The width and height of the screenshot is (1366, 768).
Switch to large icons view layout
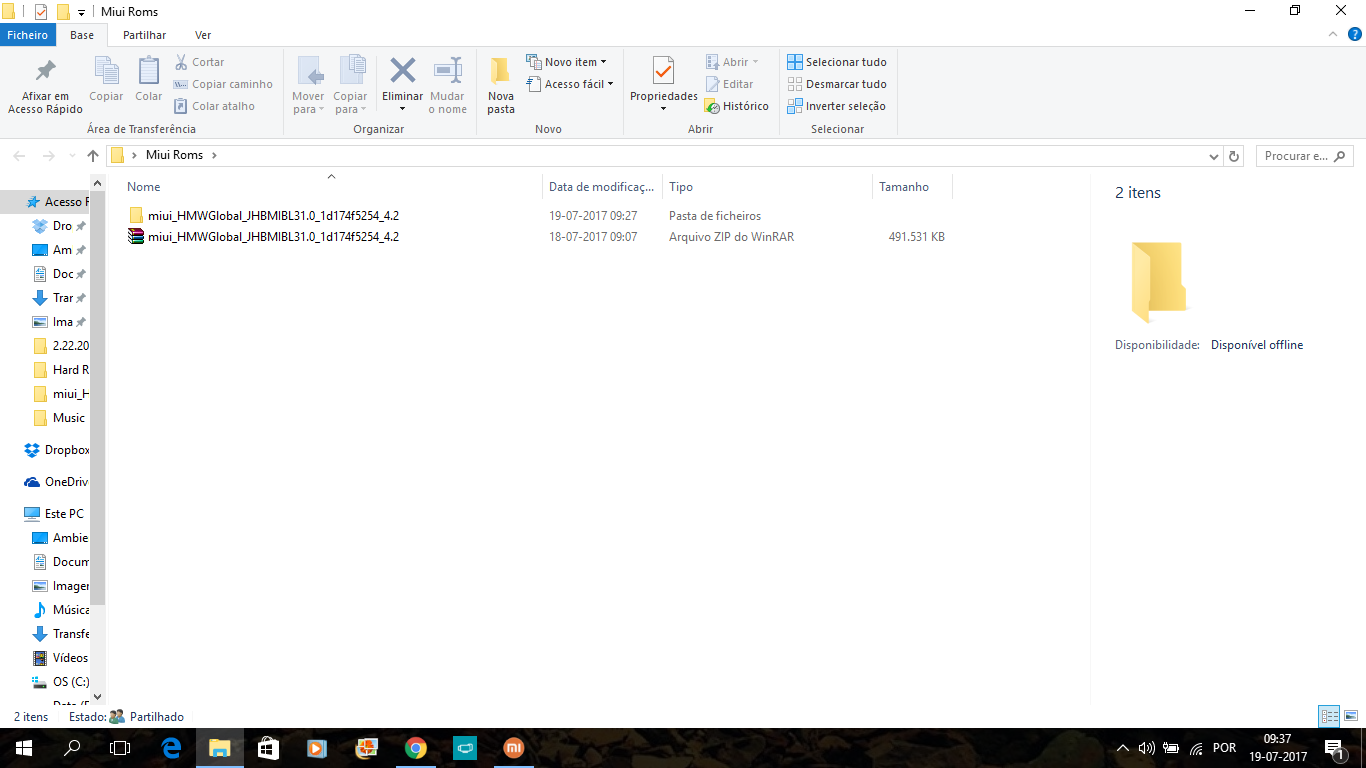1351,716
